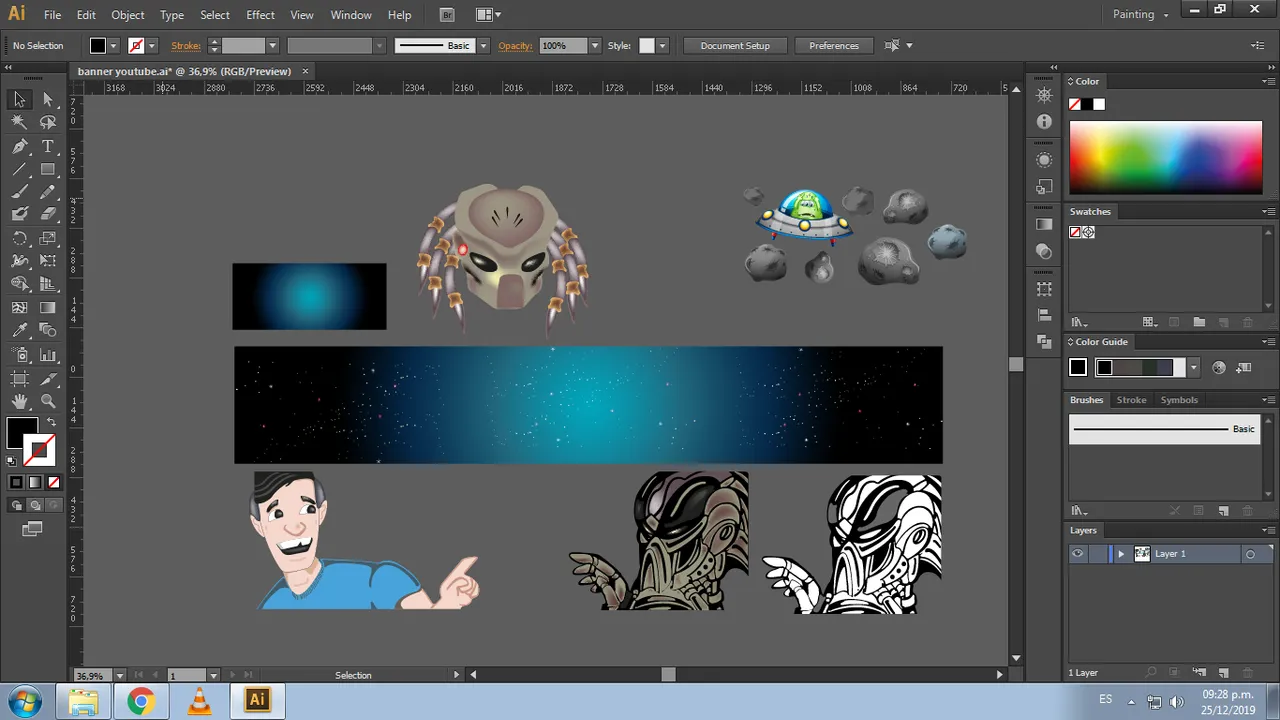Click the Preferences button
Image resolution: width=1280 pixels, height=720 pixels.
coord(834,46)
